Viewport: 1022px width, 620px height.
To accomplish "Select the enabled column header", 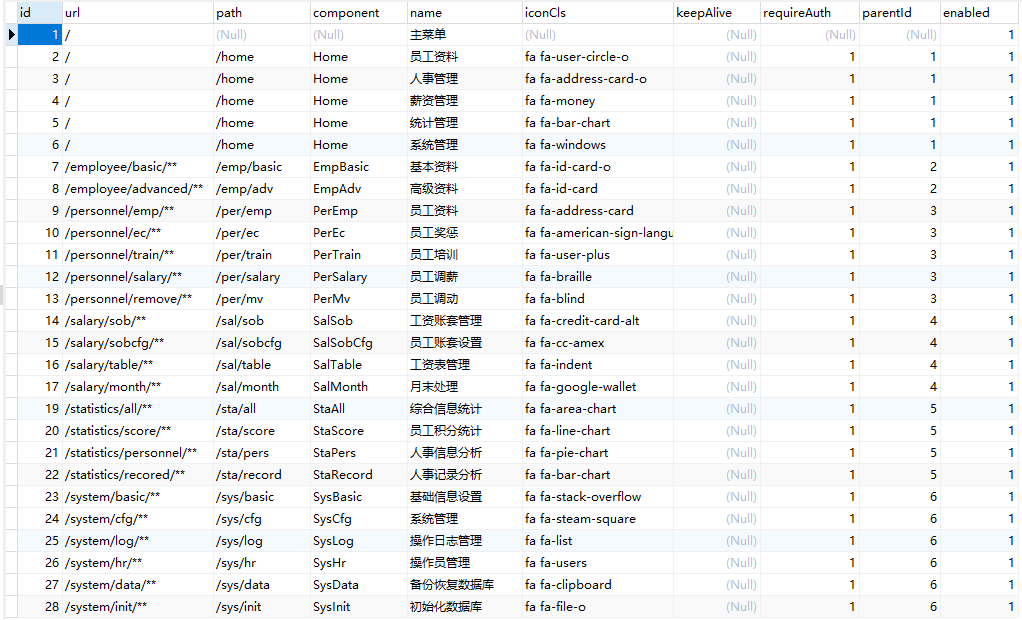I will click(980, 12).
